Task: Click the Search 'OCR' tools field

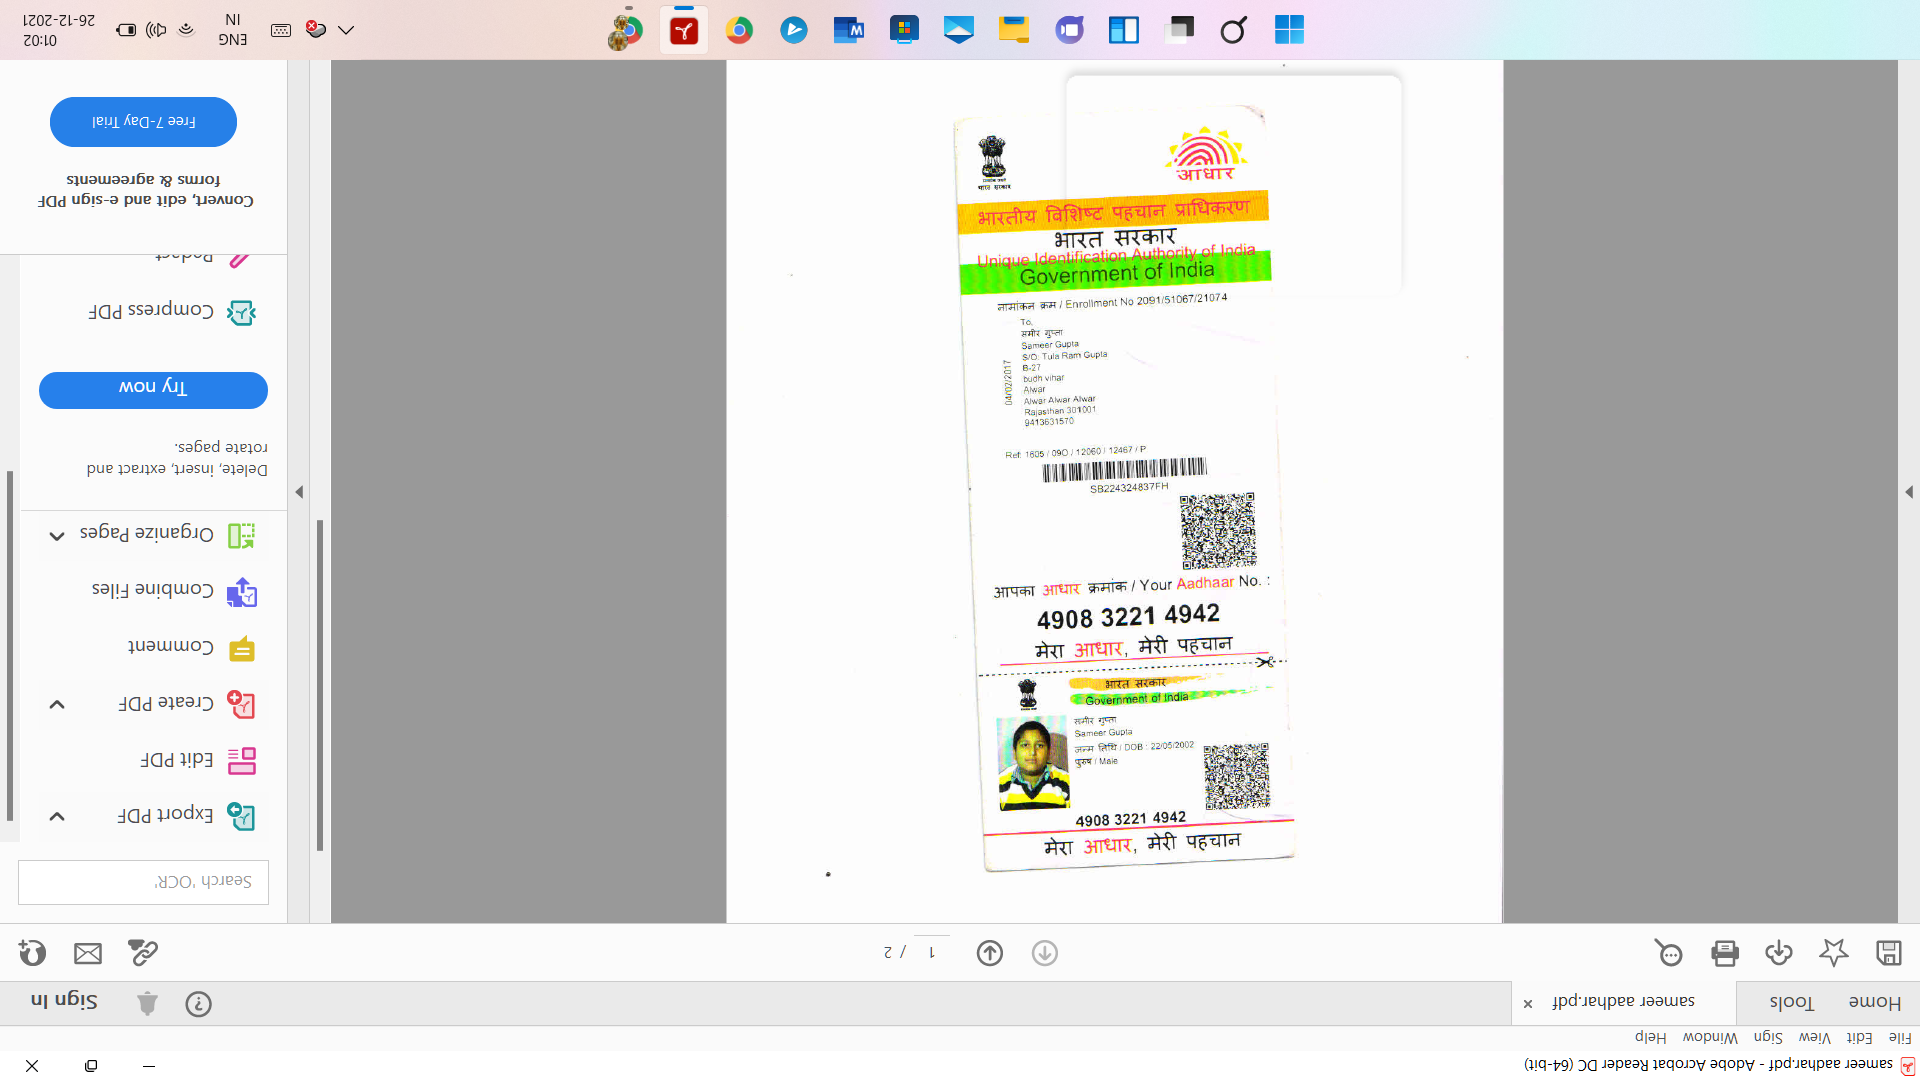Action: [x=143, y=882]
